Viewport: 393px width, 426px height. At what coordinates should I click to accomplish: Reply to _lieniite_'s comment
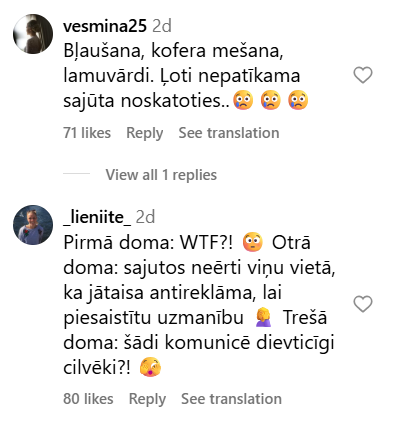147,399
